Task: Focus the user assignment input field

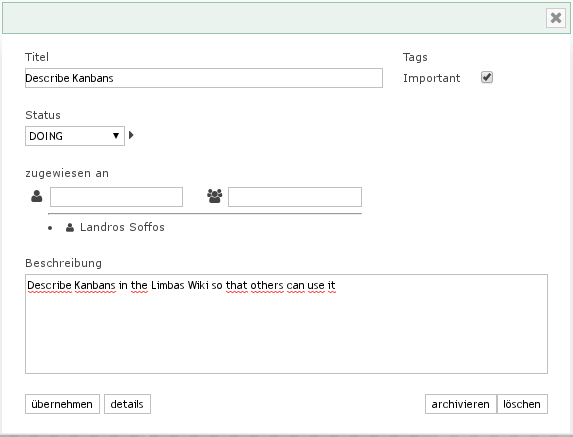Action: [116, 197]
